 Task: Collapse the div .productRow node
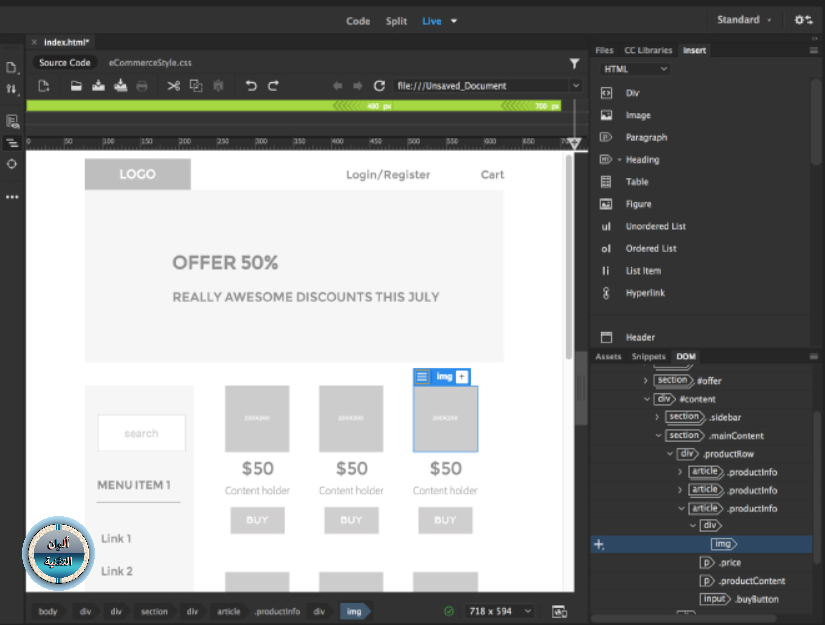click(669, 453)
